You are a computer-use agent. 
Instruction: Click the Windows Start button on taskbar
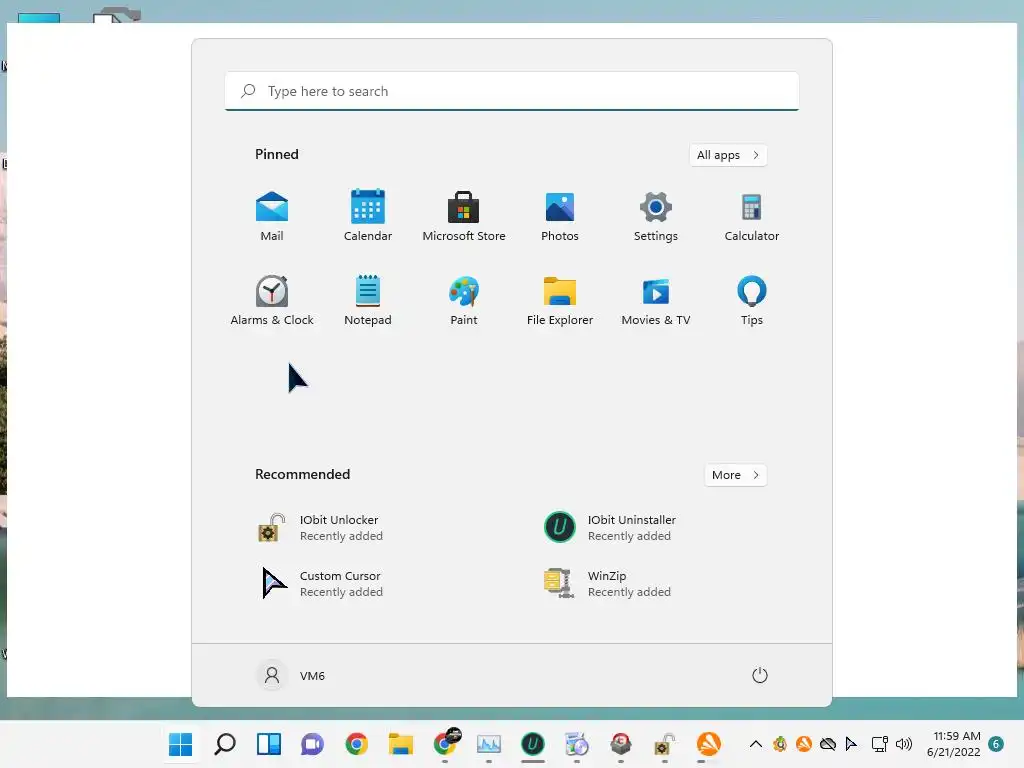point(180,744)
